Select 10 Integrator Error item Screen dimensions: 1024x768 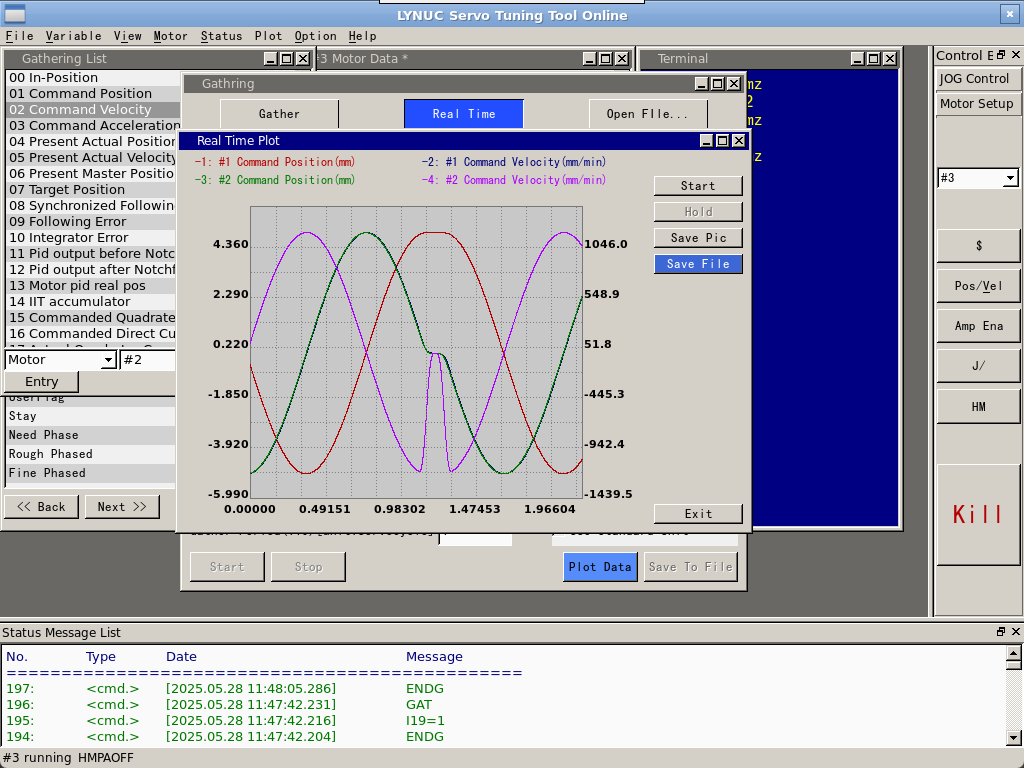click(x=91, y=238)
